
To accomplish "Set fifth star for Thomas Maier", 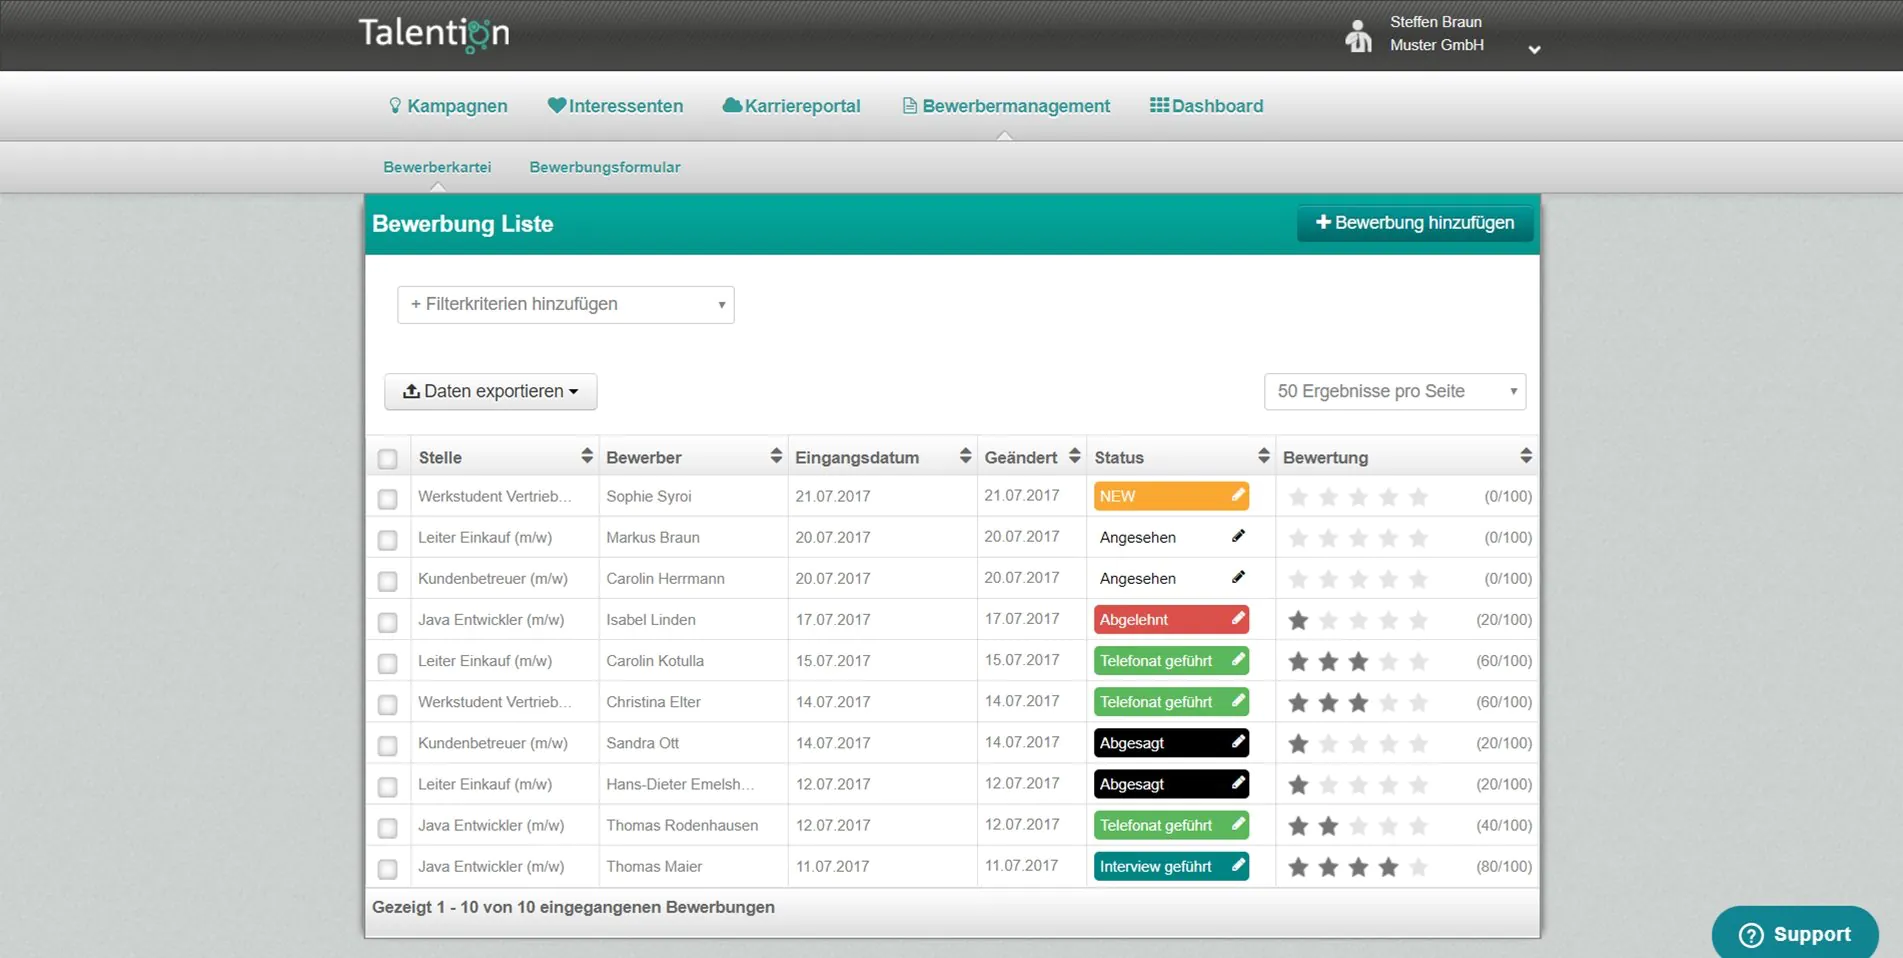I will point(1418,867).
